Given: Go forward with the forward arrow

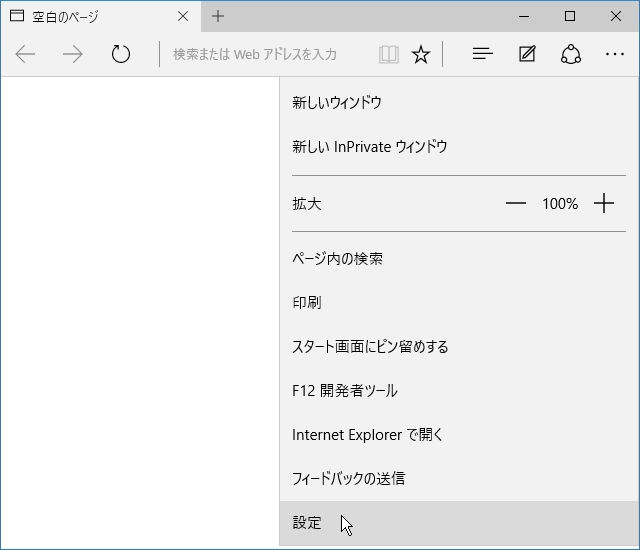Looking at the screenshot, I should (73, 54).
